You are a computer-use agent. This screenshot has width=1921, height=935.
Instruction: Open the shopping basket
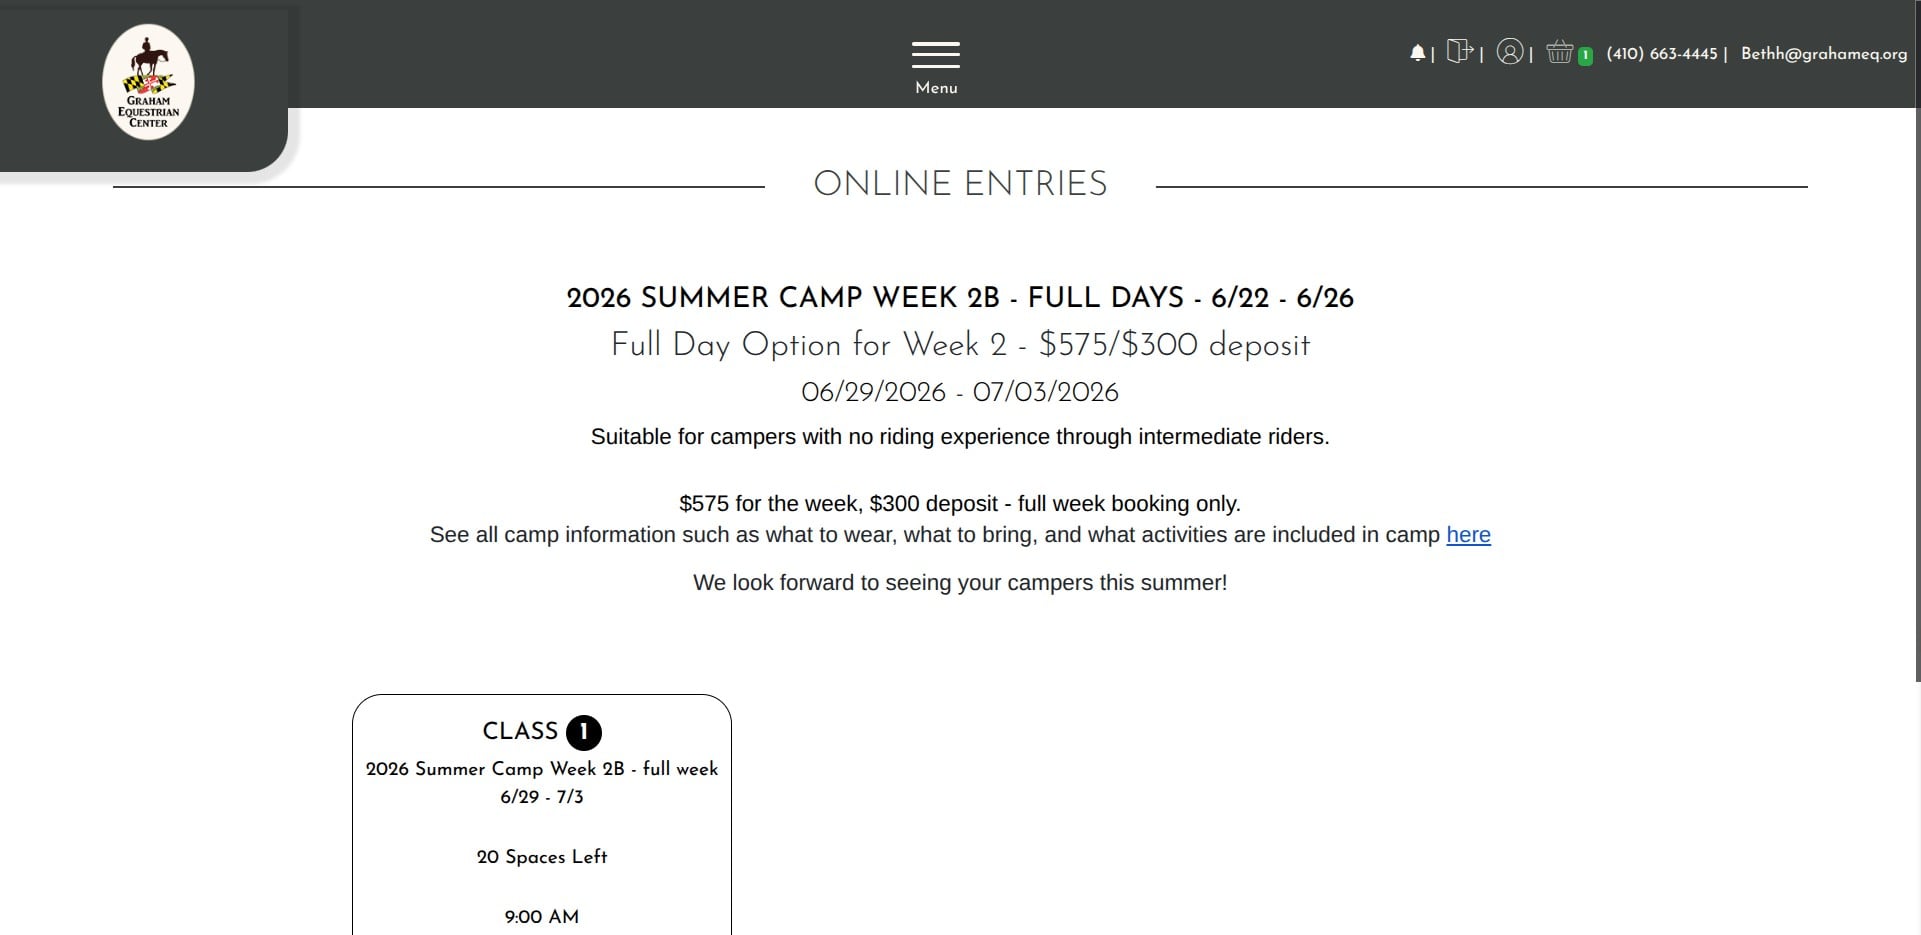(x=1559, y=52)
